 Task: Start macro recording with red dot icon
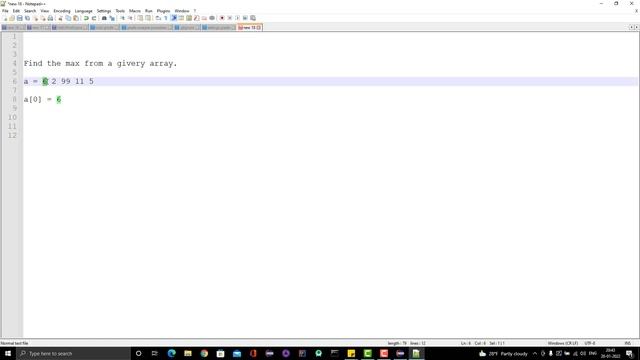[x=222, y=18]
